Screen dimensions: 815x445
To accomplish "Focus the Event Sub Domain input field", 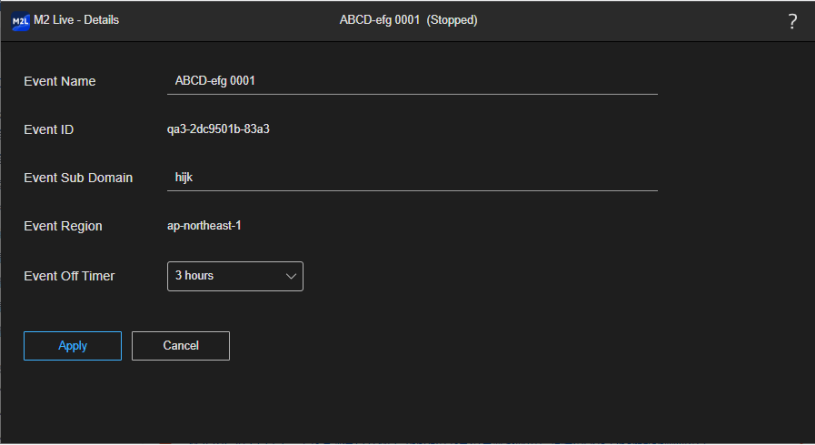I will [x=412, y=177].
